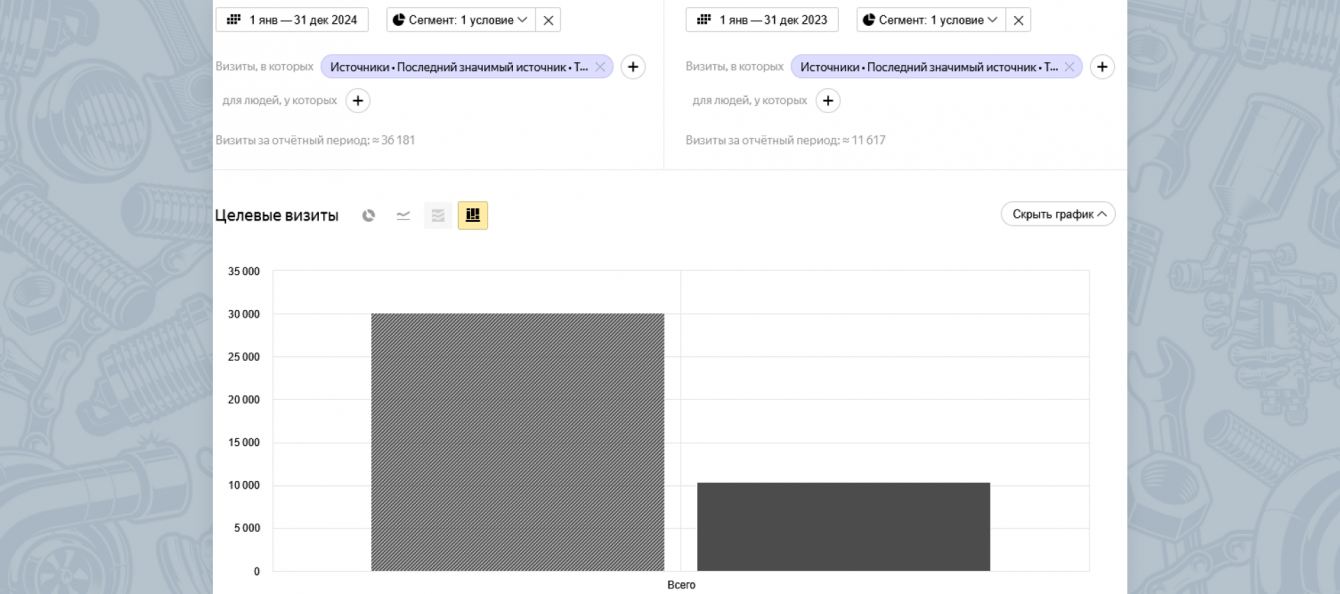
Task: Edit the 2024 source filter chip text
Action: point(459,67)
